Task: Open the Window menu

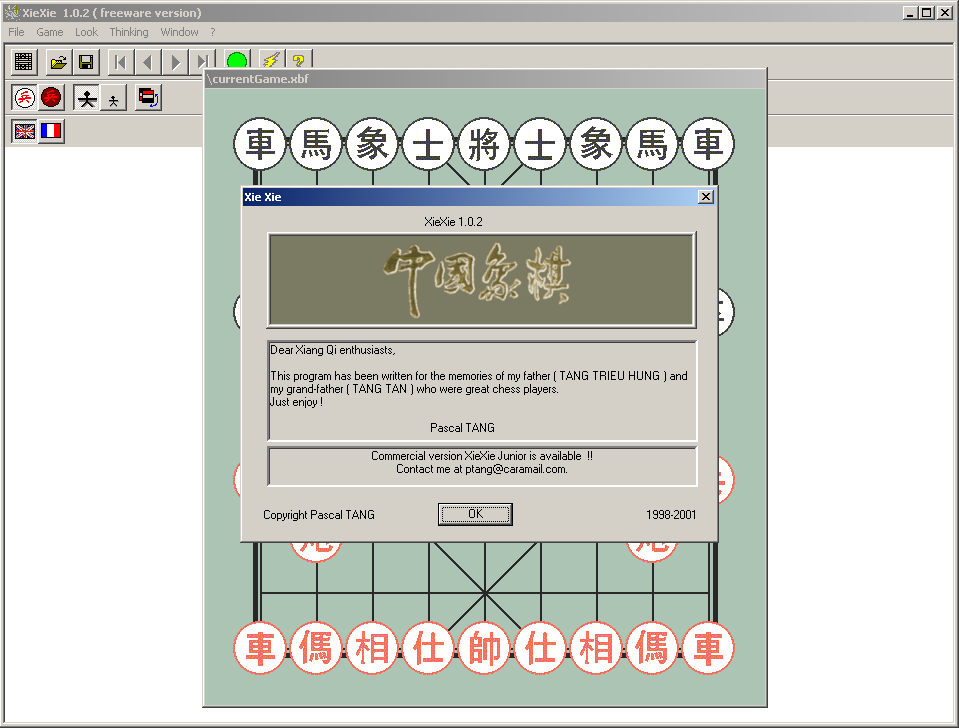Action: point(179,32)
